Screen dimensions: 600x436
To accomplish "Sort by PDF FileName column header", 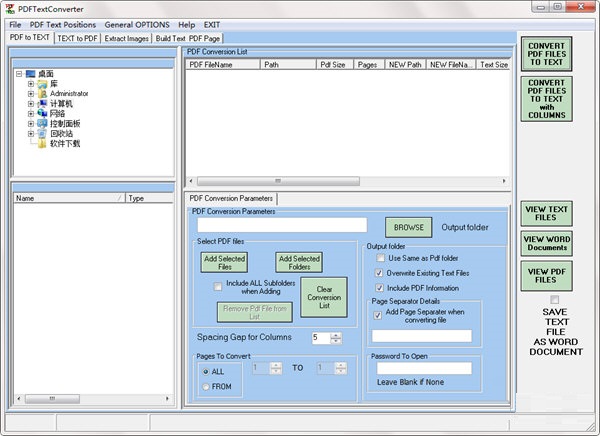I will pos(223,65).
